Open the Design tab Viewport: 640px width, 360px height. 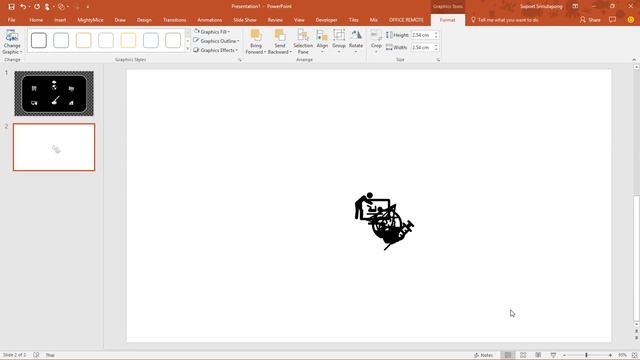click(x=144, y=20)
